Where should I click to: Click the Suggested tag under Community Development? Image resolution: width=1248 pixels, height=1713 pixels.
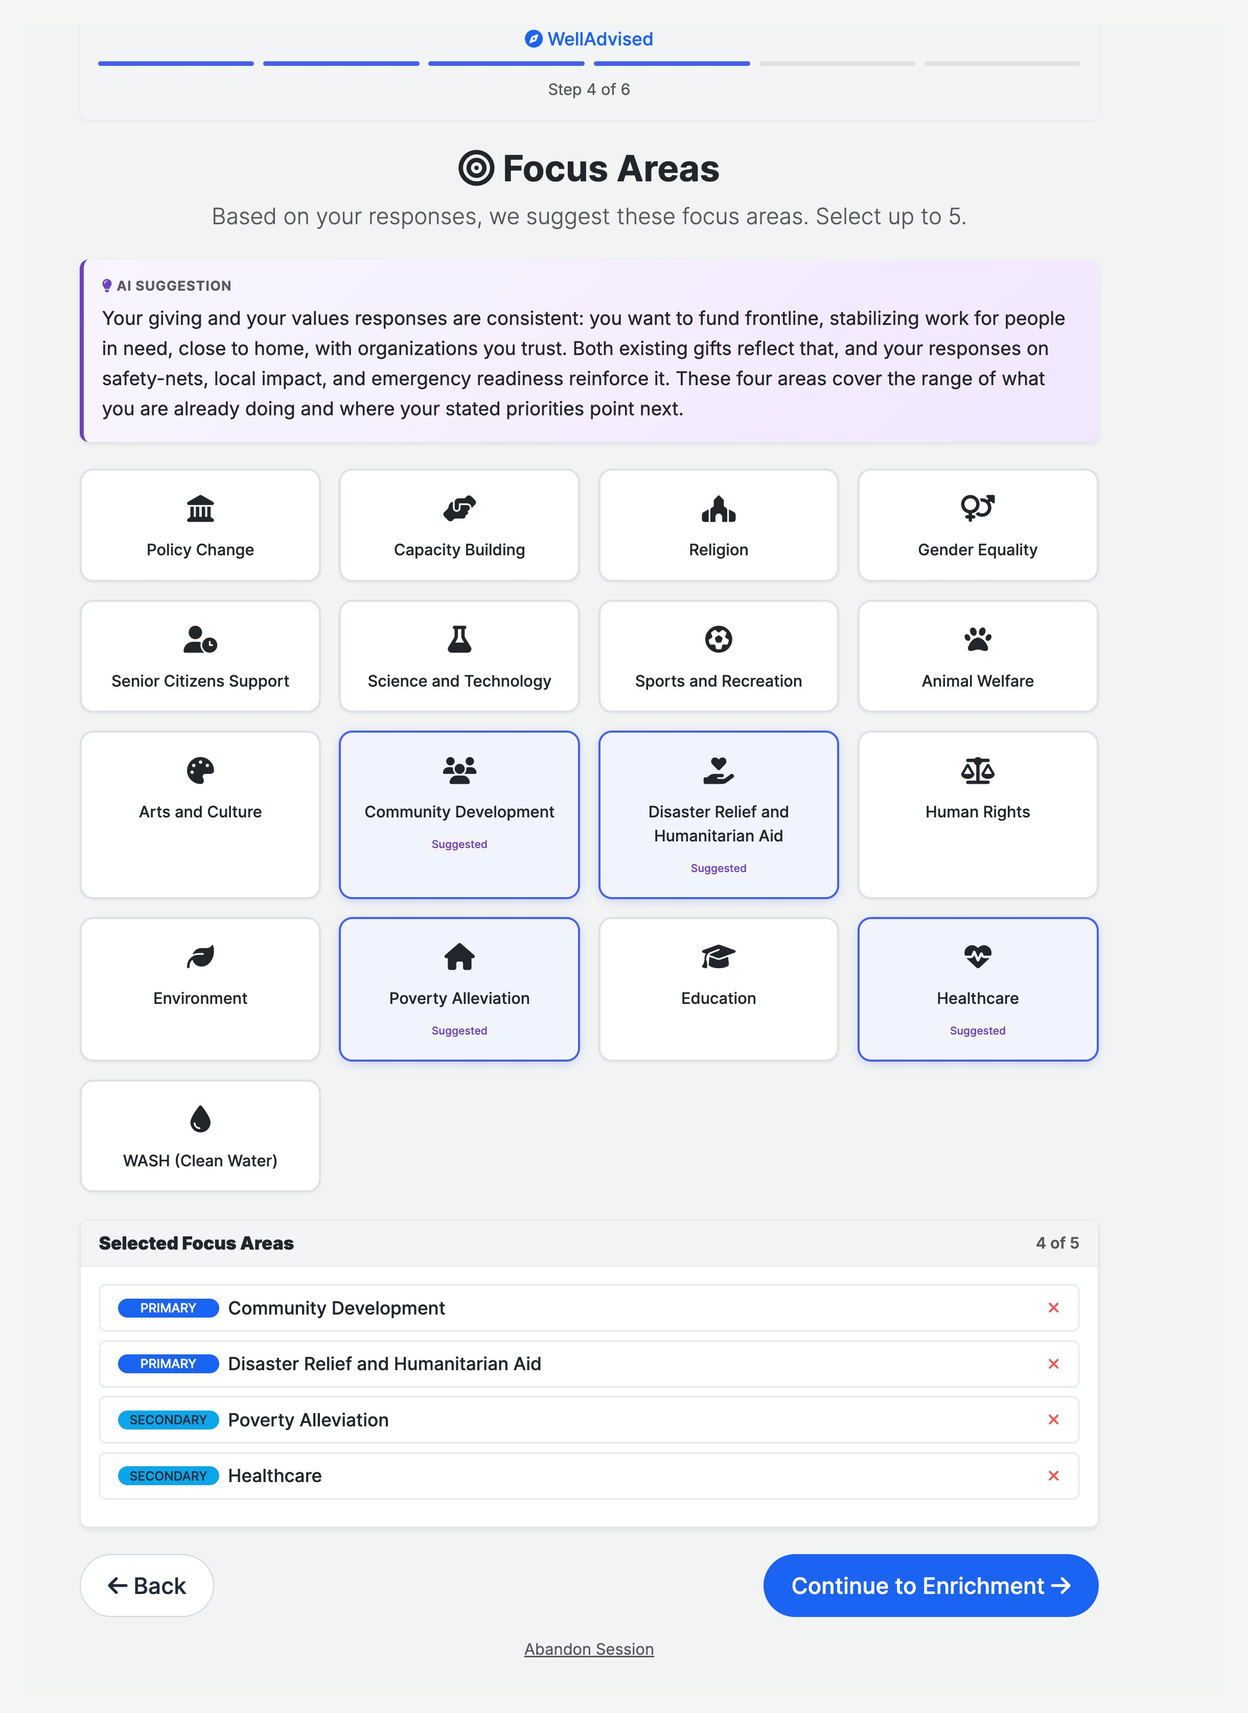[459, 844]
